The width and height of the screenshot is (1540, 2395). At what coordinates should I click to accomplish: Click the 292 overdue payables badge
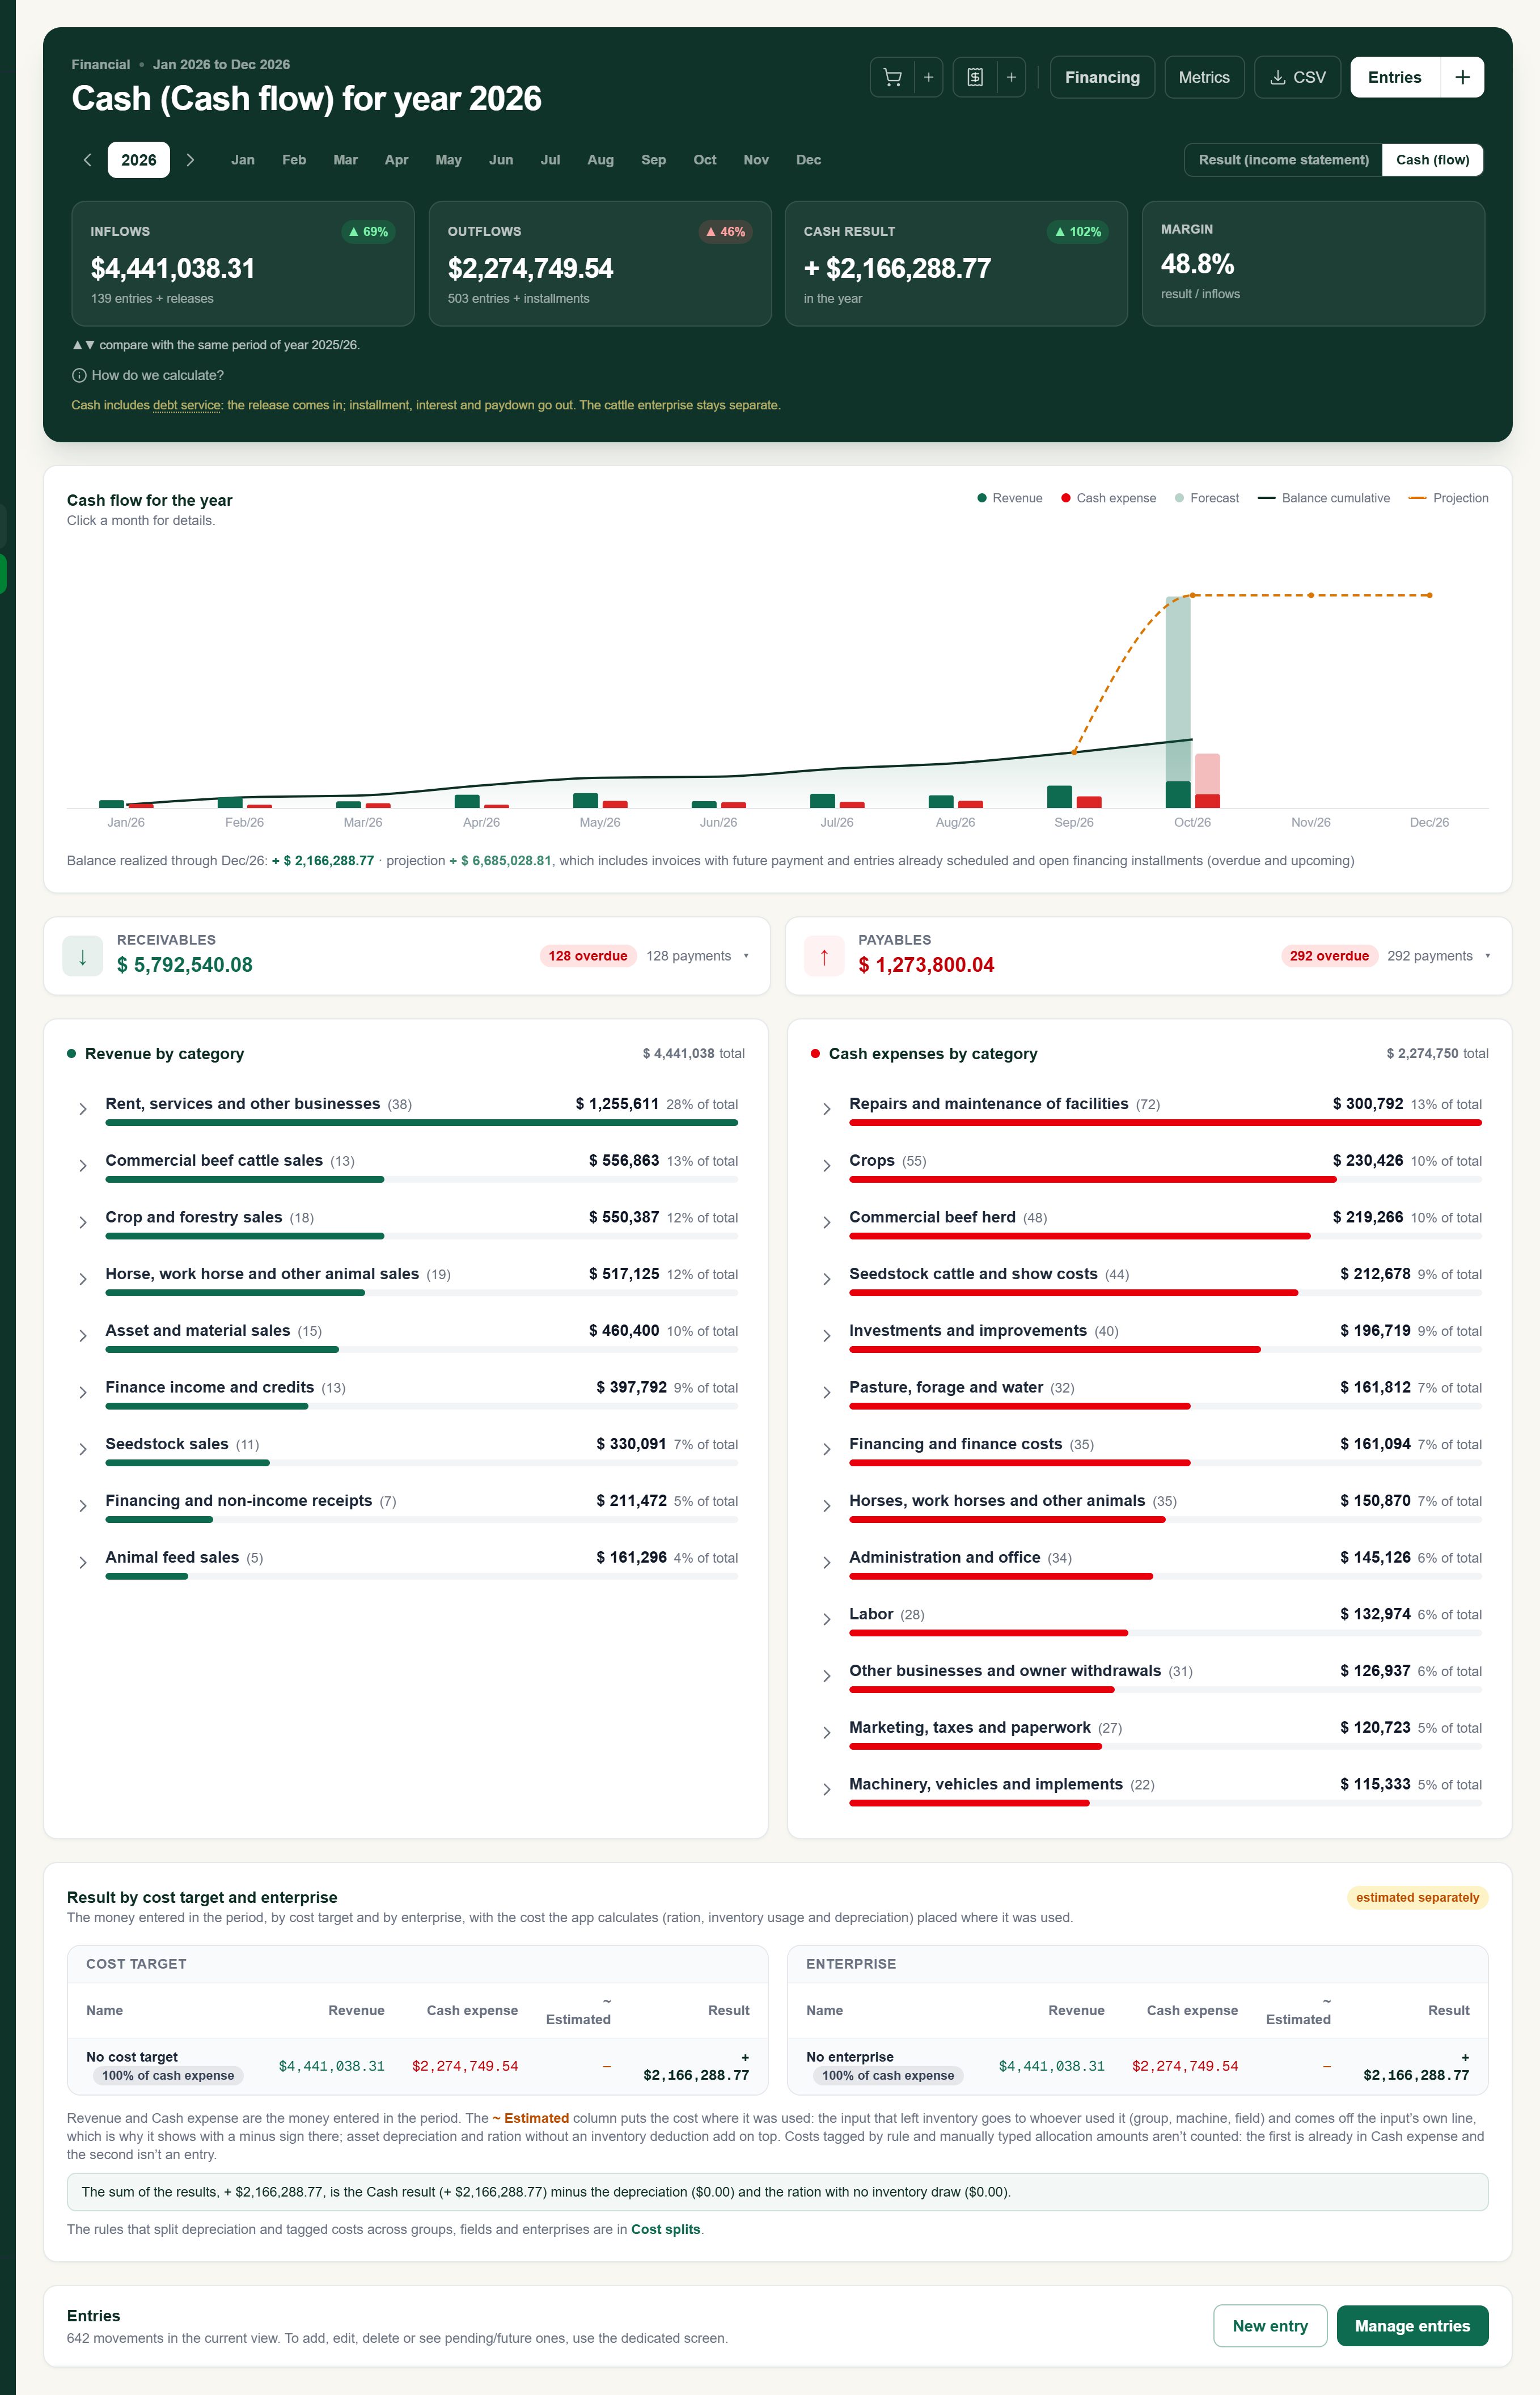tap(1329, 956)
